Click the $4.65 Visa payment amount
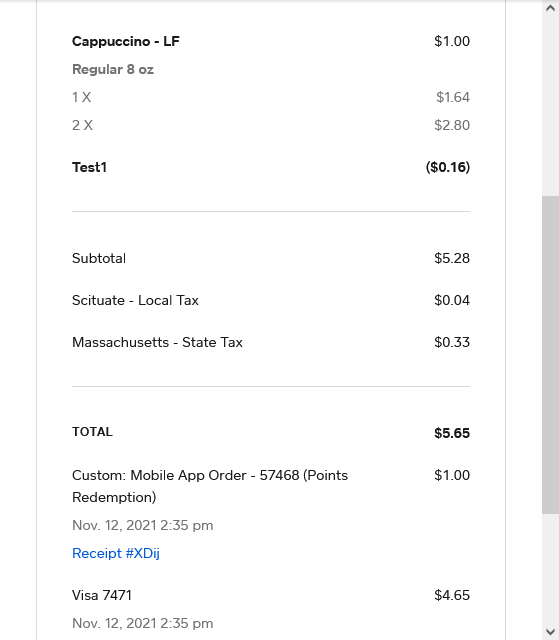Image resolution: width=559 pixels, height=640 pixels. [452, 596]
